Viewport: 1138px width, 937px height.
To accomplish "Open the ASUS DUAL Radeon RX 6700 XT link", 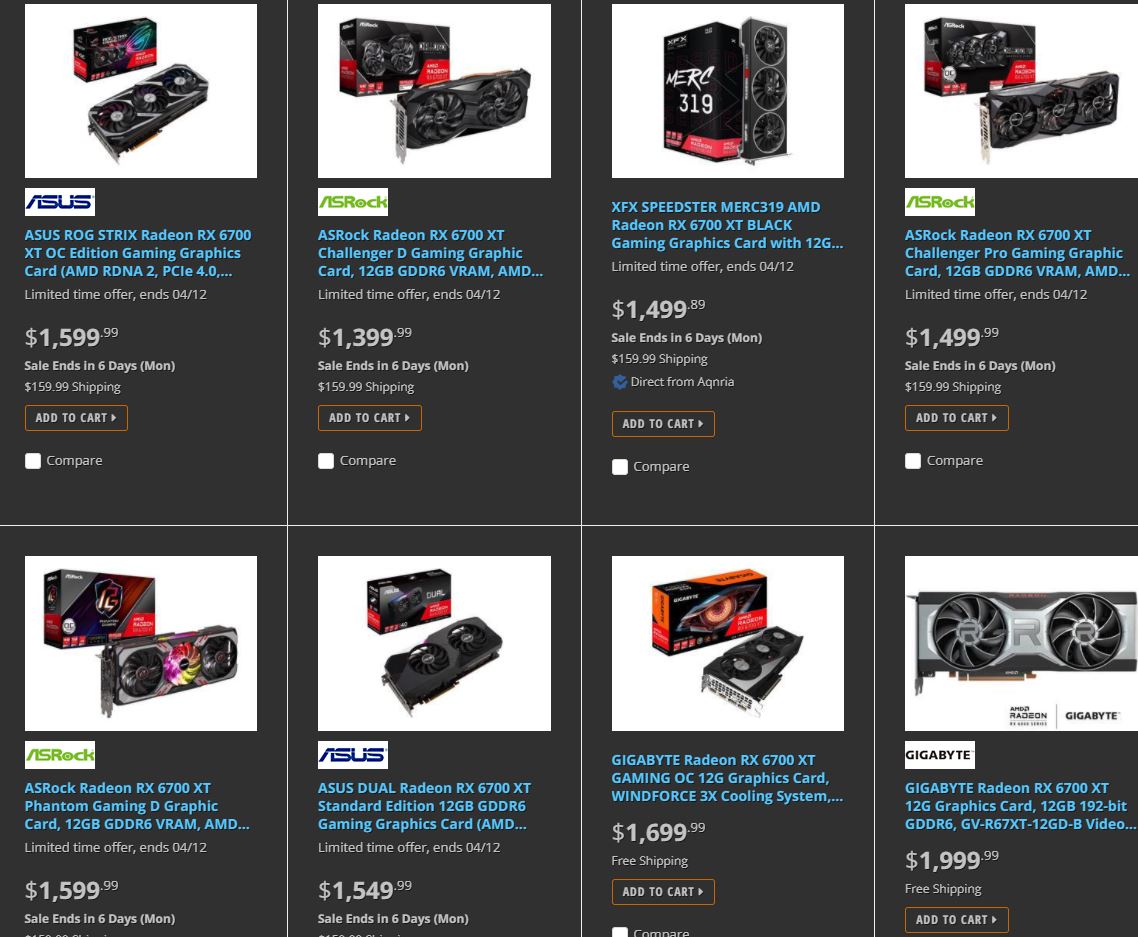I will [x=425, y=806].
